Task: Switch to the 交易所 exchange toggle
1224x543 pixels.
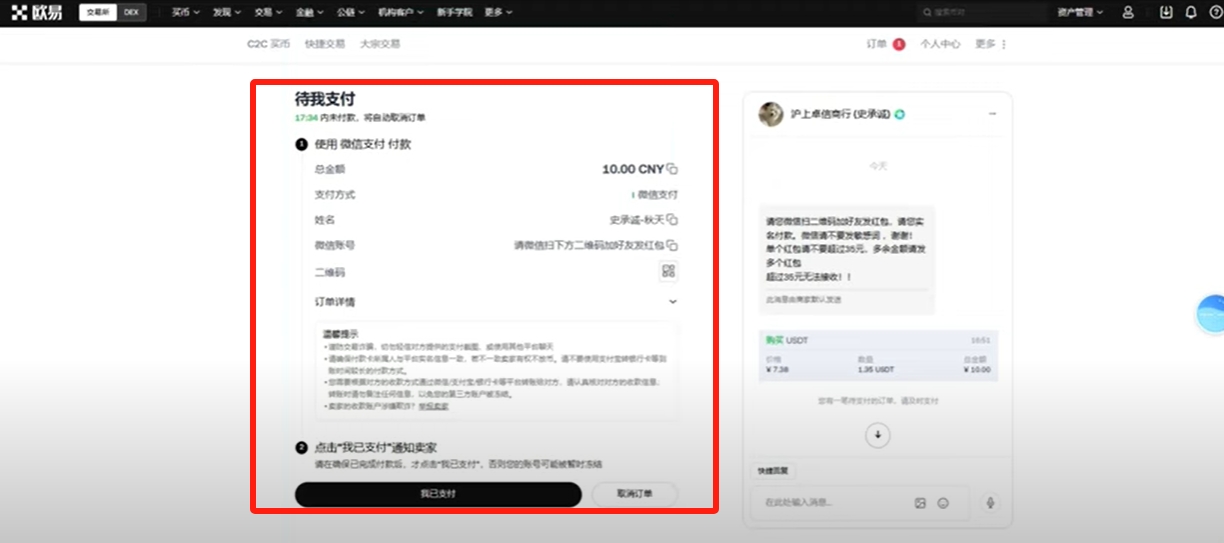Action: click(97, 12)
